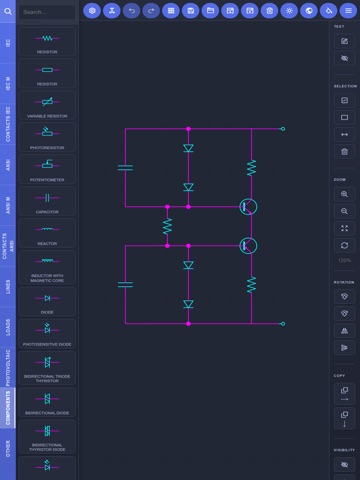Pick the Reactor component
360x480 pixels.
point(47,233)
